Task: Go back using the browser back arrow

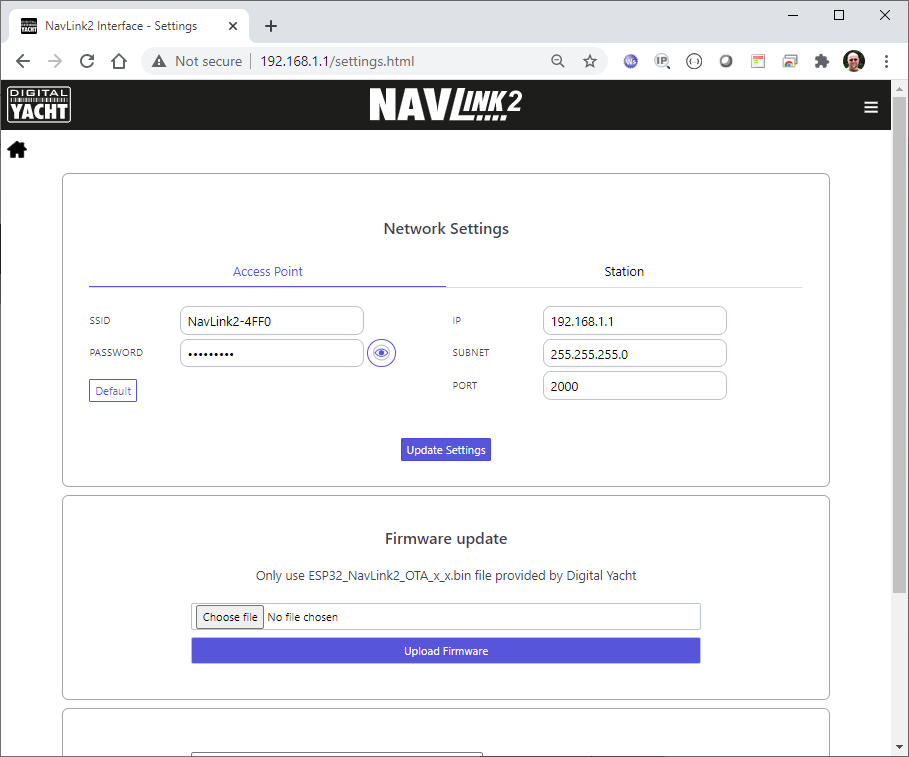Action: (23, 61)
